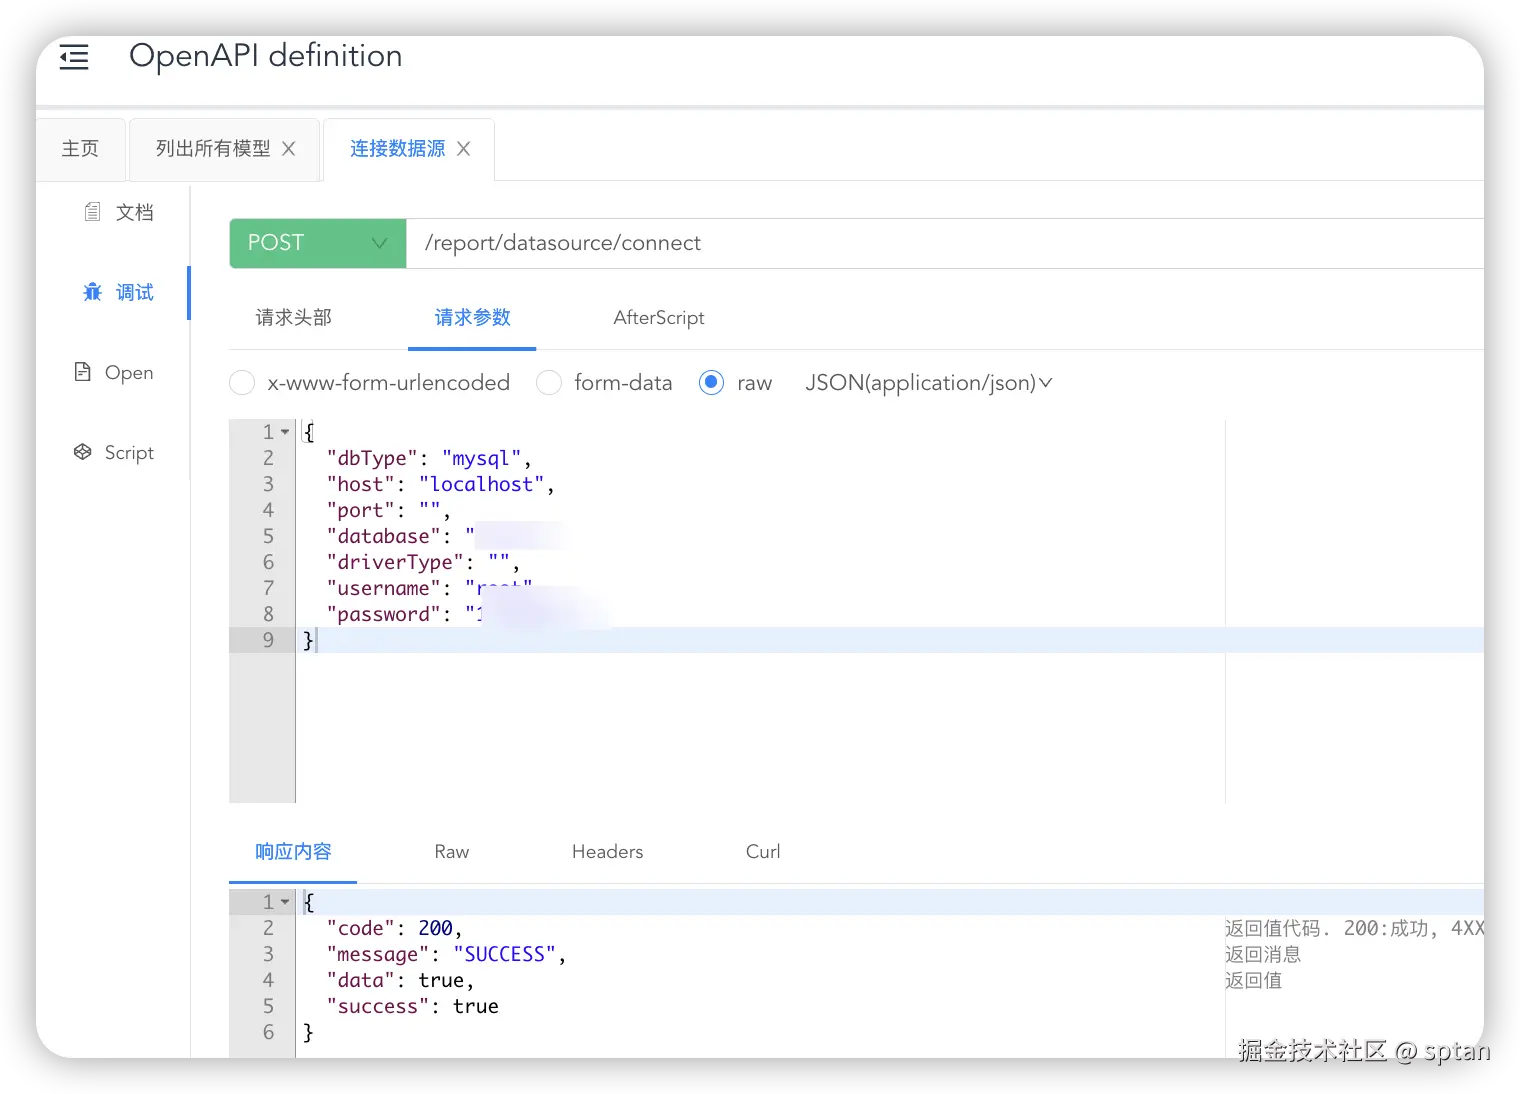Select x-www-form-urlencoded radio option
Image resolution: width=1520 pixels, height=1094 pixels.
pyautogui.click(x=242, y=383)
